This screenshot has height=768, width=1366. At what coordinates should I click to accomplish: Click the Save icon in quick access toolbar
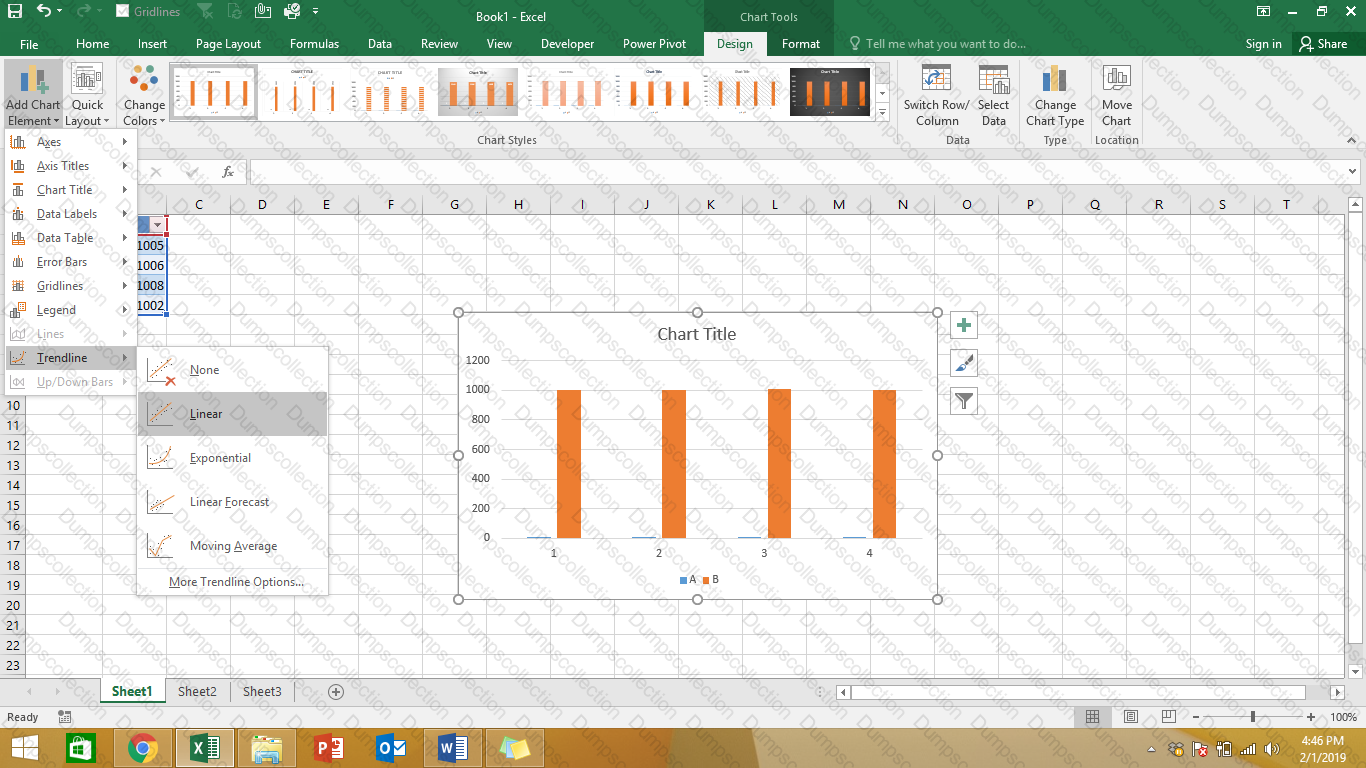tap(15, 12)
